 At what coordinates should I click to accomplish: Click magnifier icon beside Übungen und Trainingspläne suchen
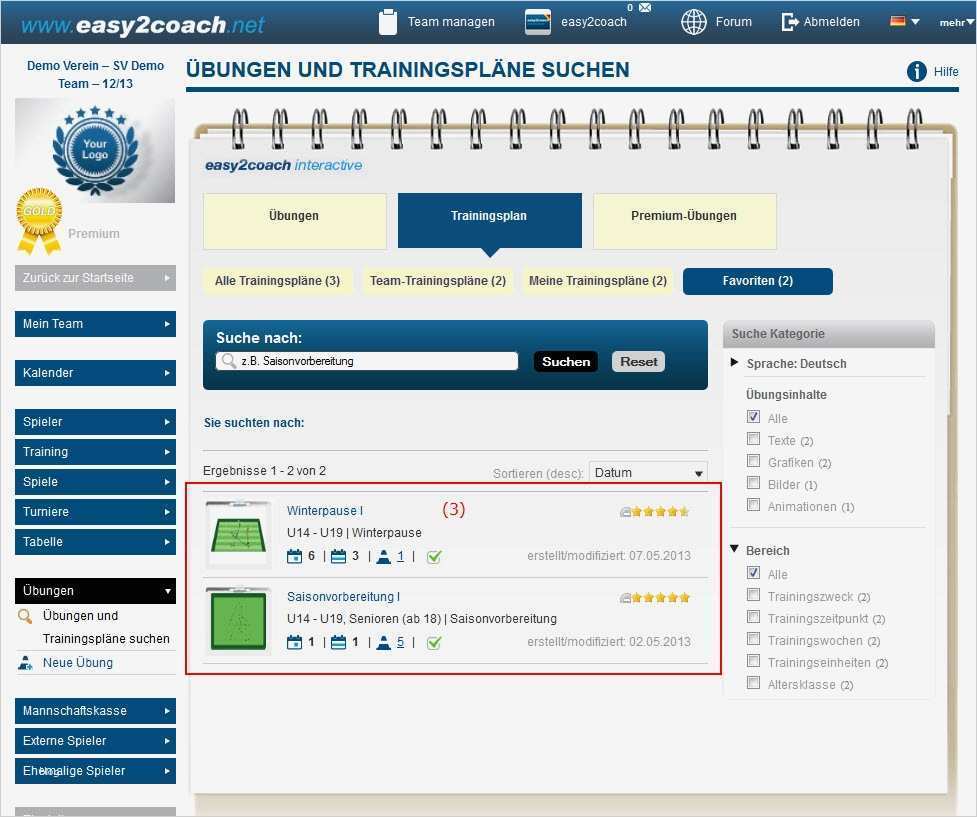click(x=25, y=616)
